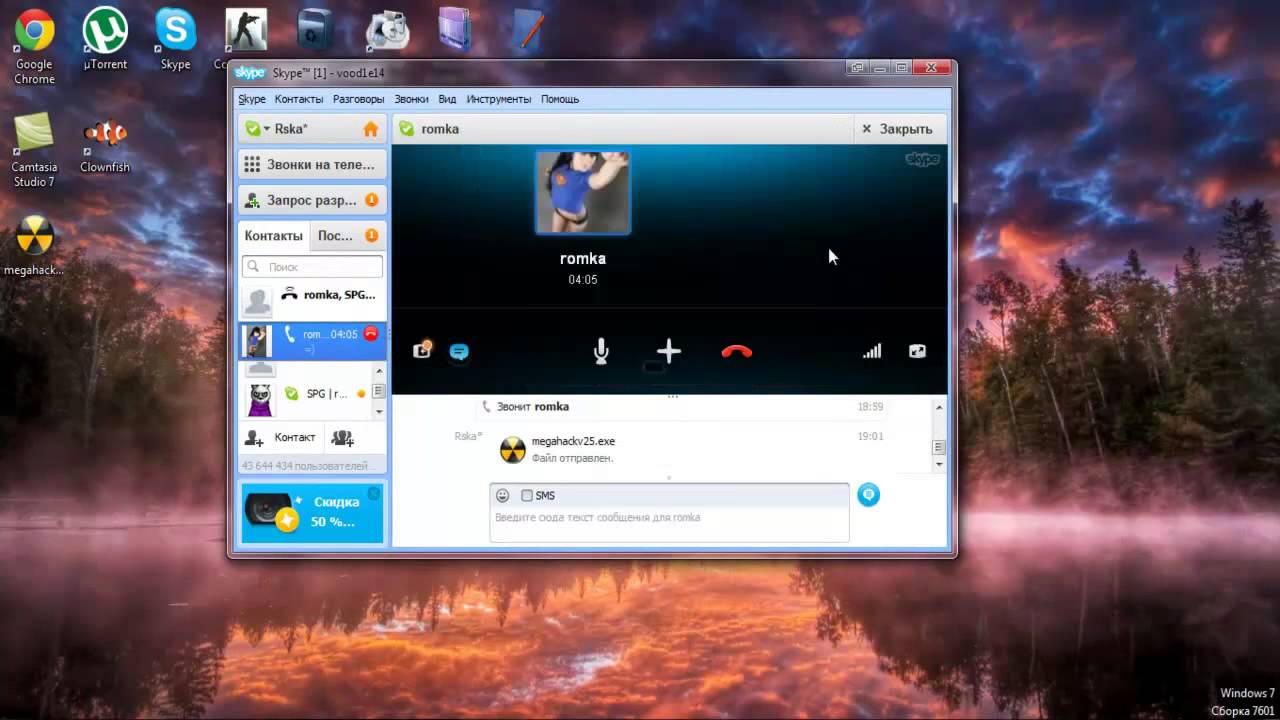Image resolution: width=1280 pixels, height=720 pixels.
Task: Open the Вид menu
Action: click(447, 99)
